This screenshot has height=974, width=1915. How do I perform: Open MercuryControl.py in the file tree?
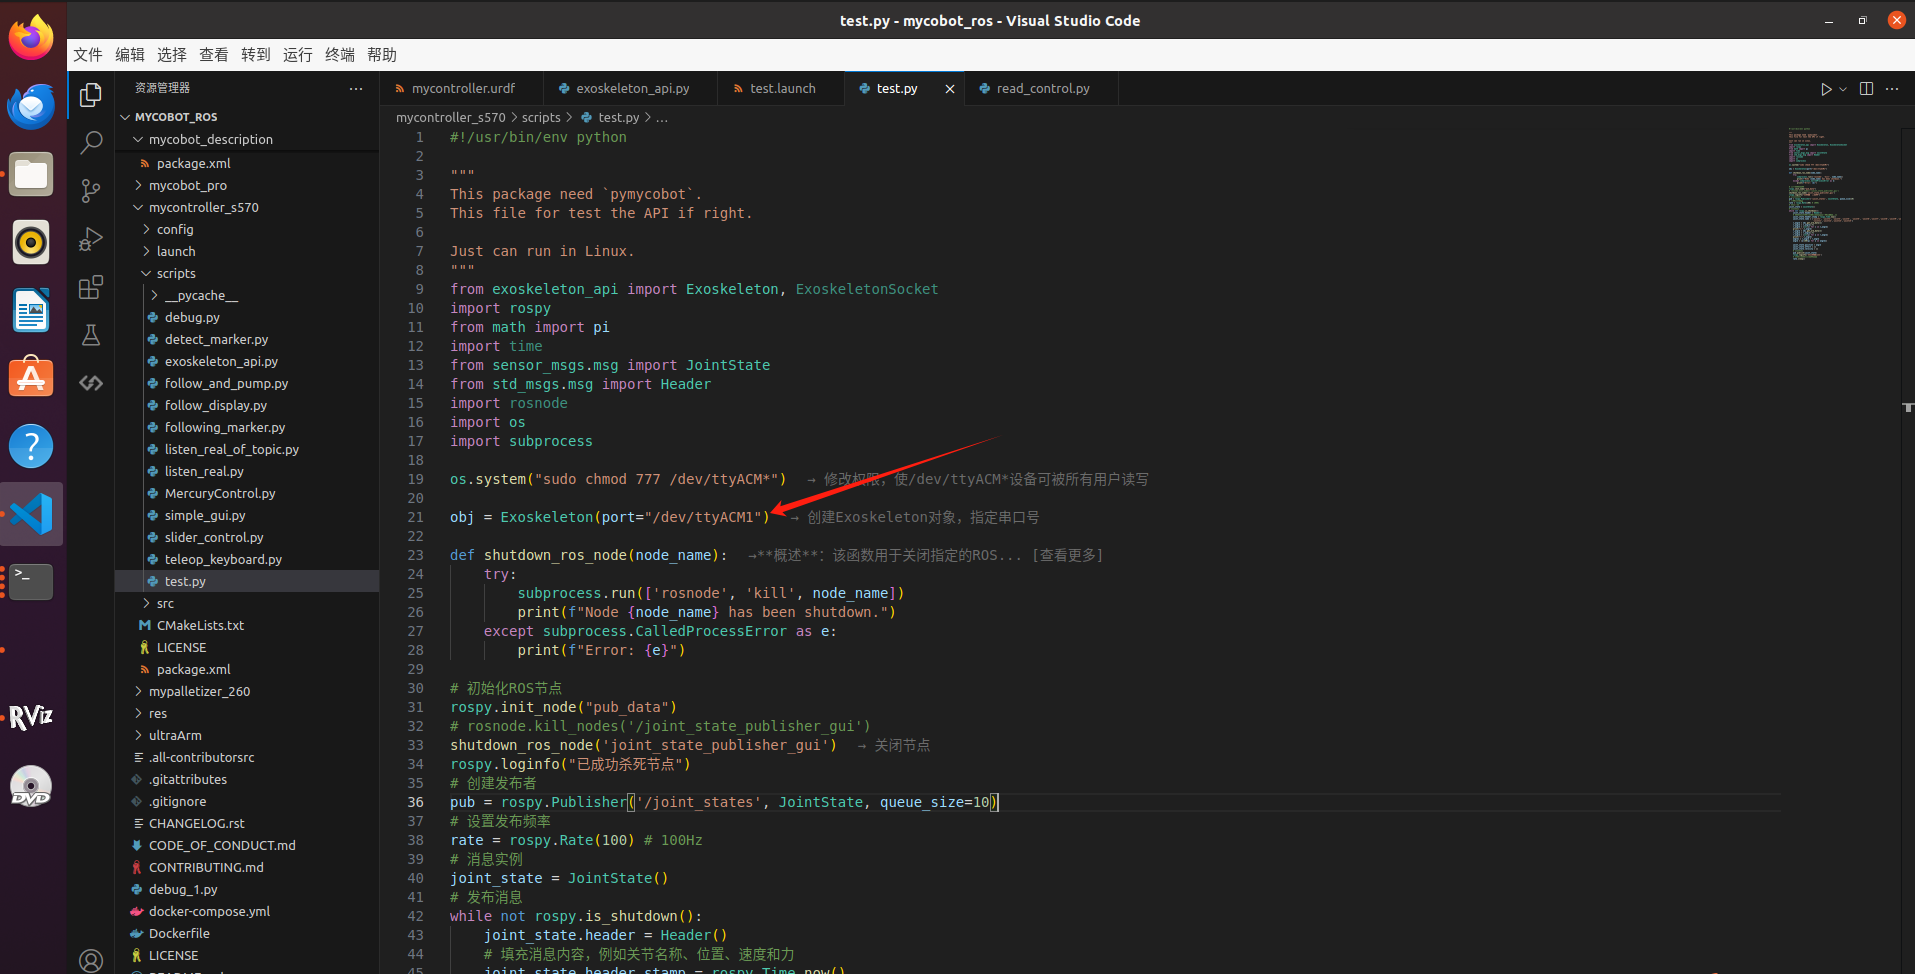tap(247, 493)
